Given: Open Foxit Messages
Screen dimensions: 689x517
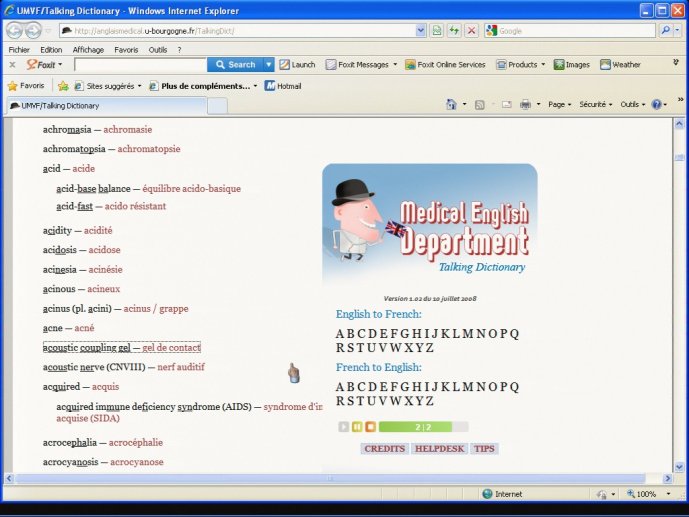Looking at the screenshot, I should [x=361, y=65].
